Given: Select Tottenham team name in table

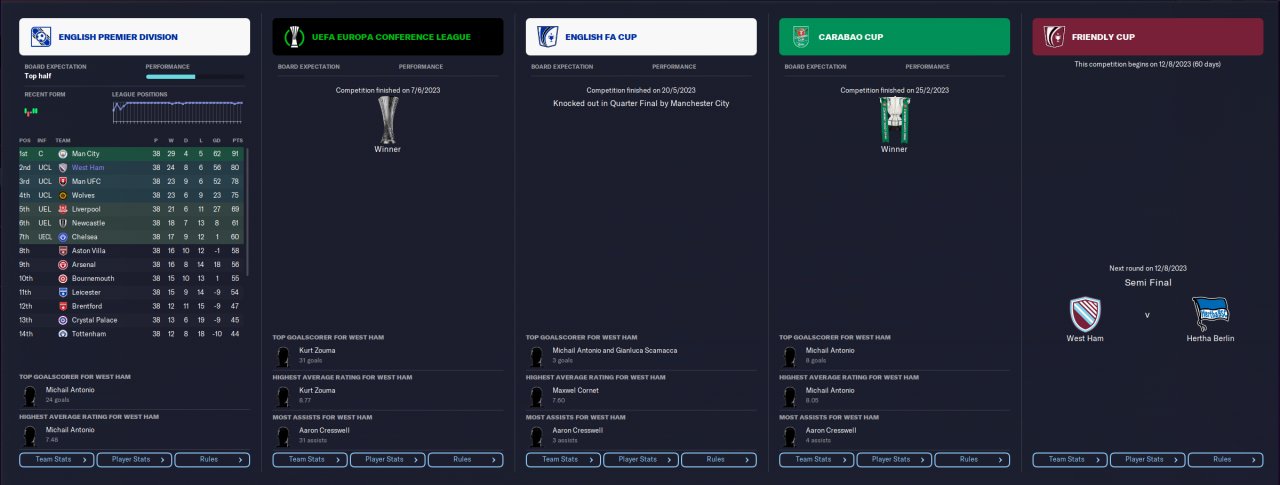Looking at the screenshot, I should (89, 334).
